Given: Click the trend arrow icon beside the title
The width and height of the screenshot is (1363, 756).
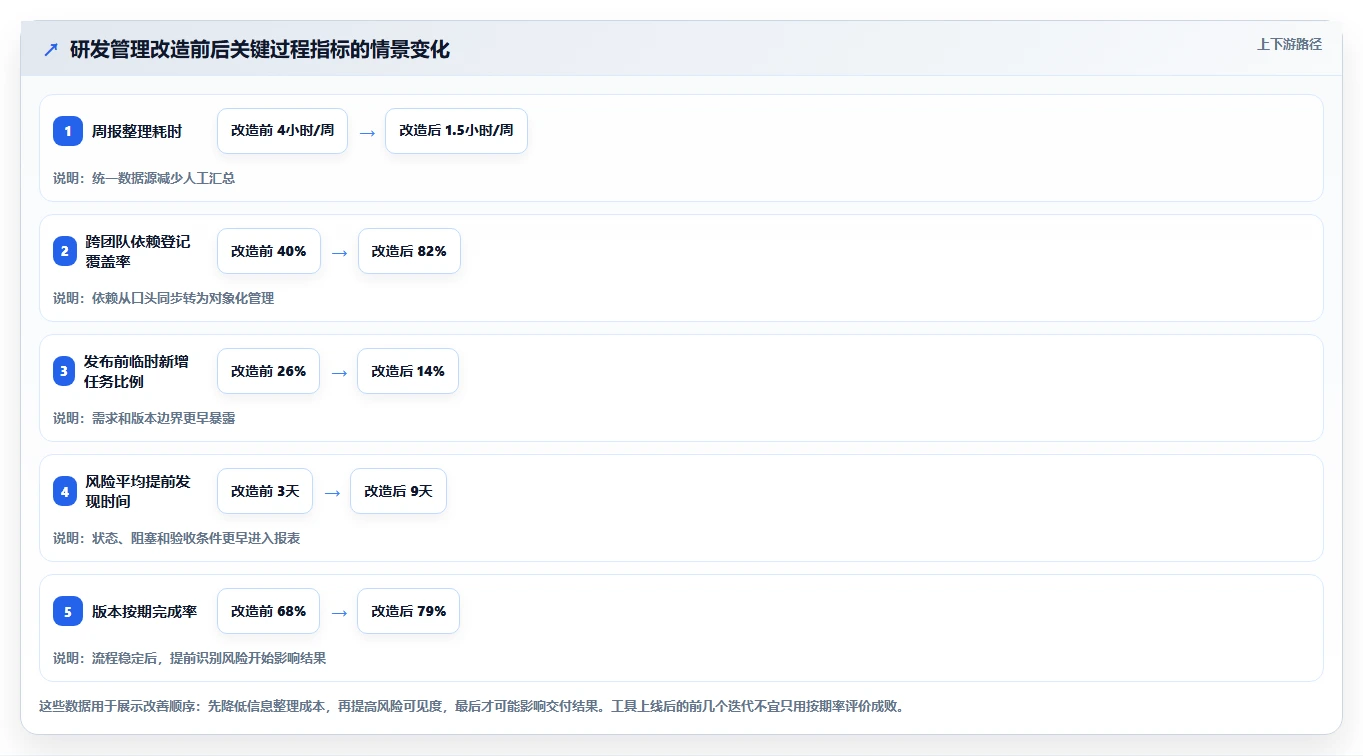Looking at the screenshot, I should point(50,49).
